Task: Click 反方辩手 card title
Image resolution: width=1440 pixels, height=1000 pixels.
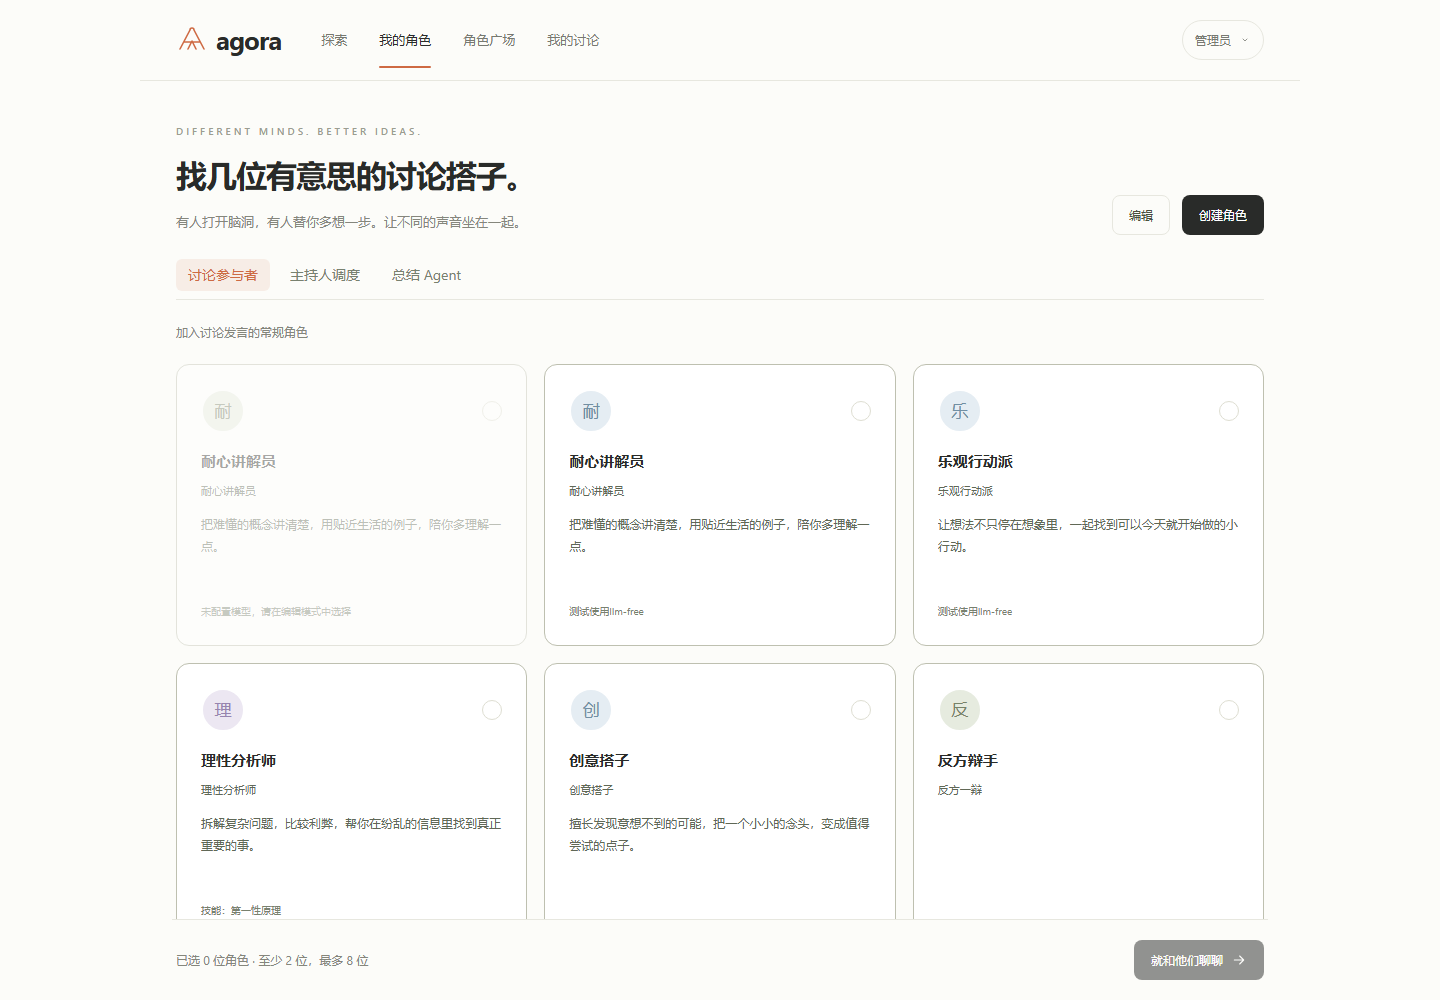Action: pyautogui.click(x=967, y=760)
